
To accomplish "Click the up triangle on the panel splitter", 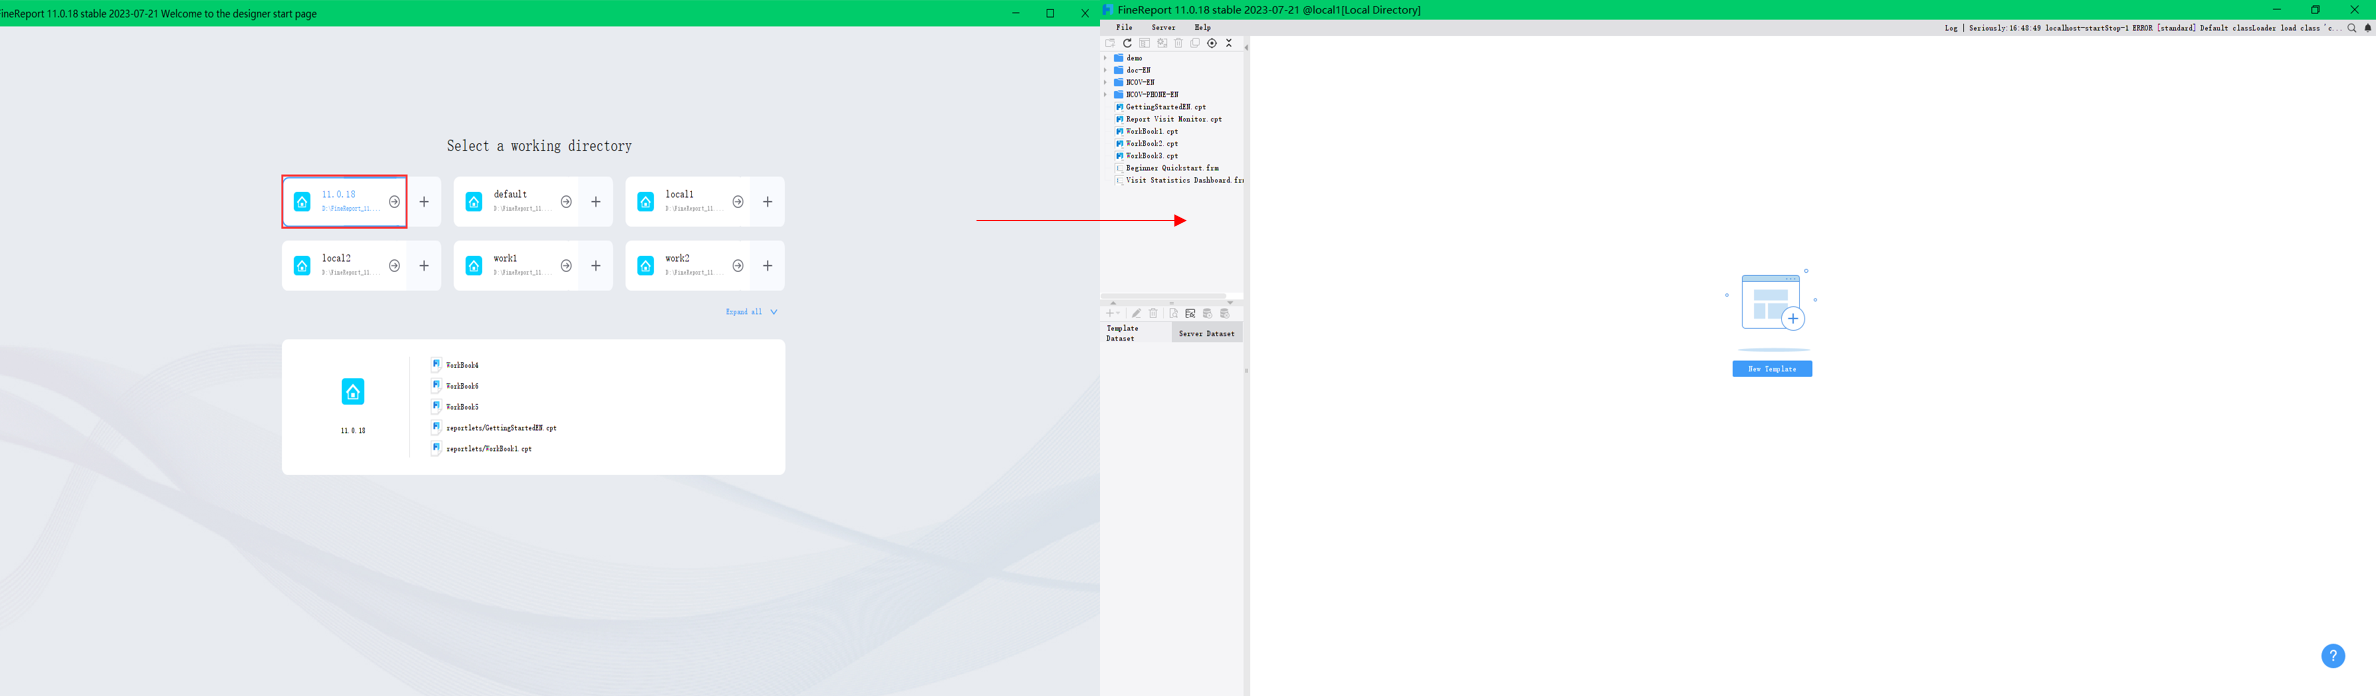I will point(1113,303).
